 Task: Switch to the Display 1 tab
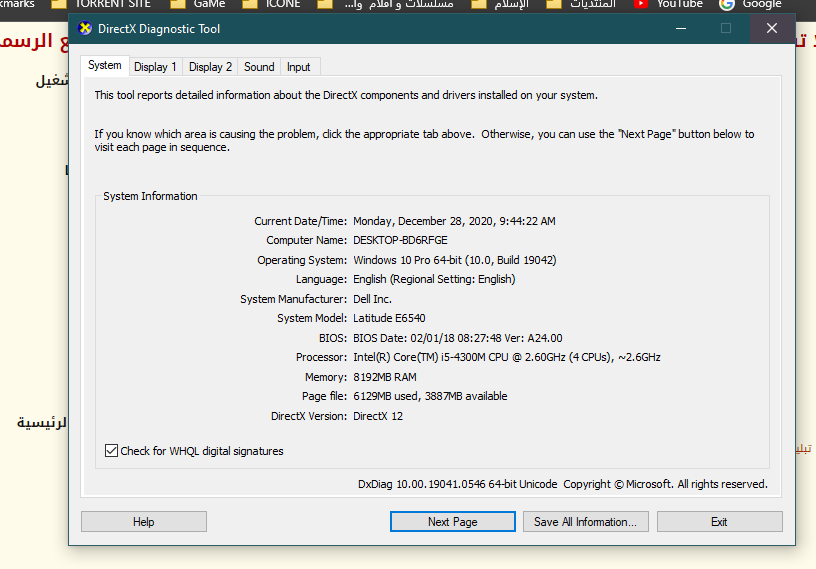click(x=155, y=67)
